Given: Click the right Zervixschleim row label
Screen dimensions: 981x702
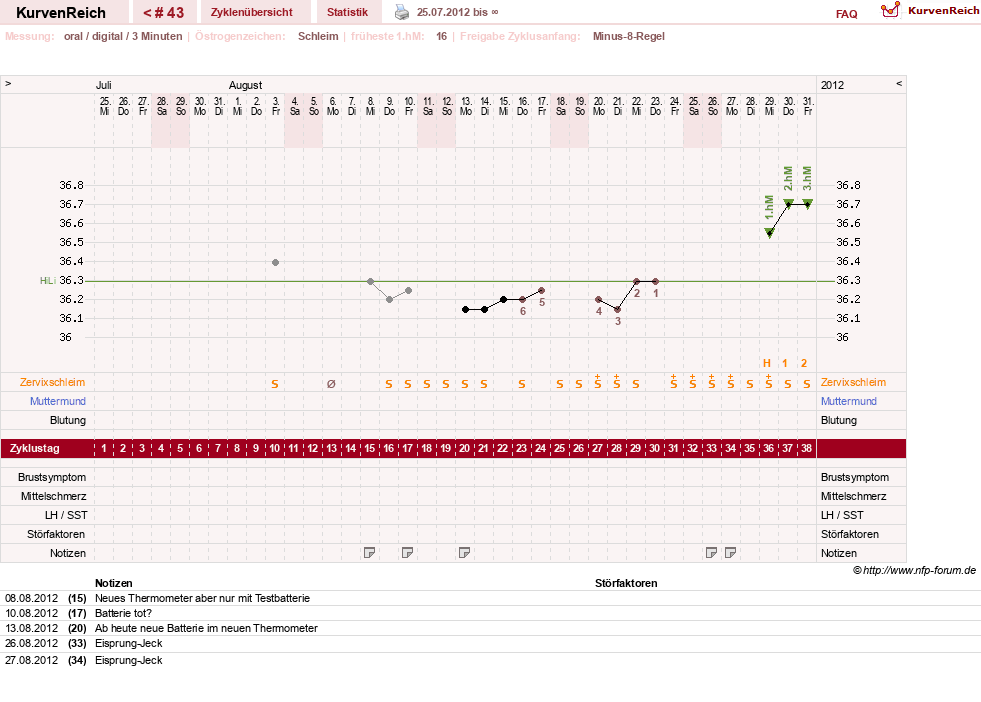Looking at the screenshot, I should (x=853, y=382).
